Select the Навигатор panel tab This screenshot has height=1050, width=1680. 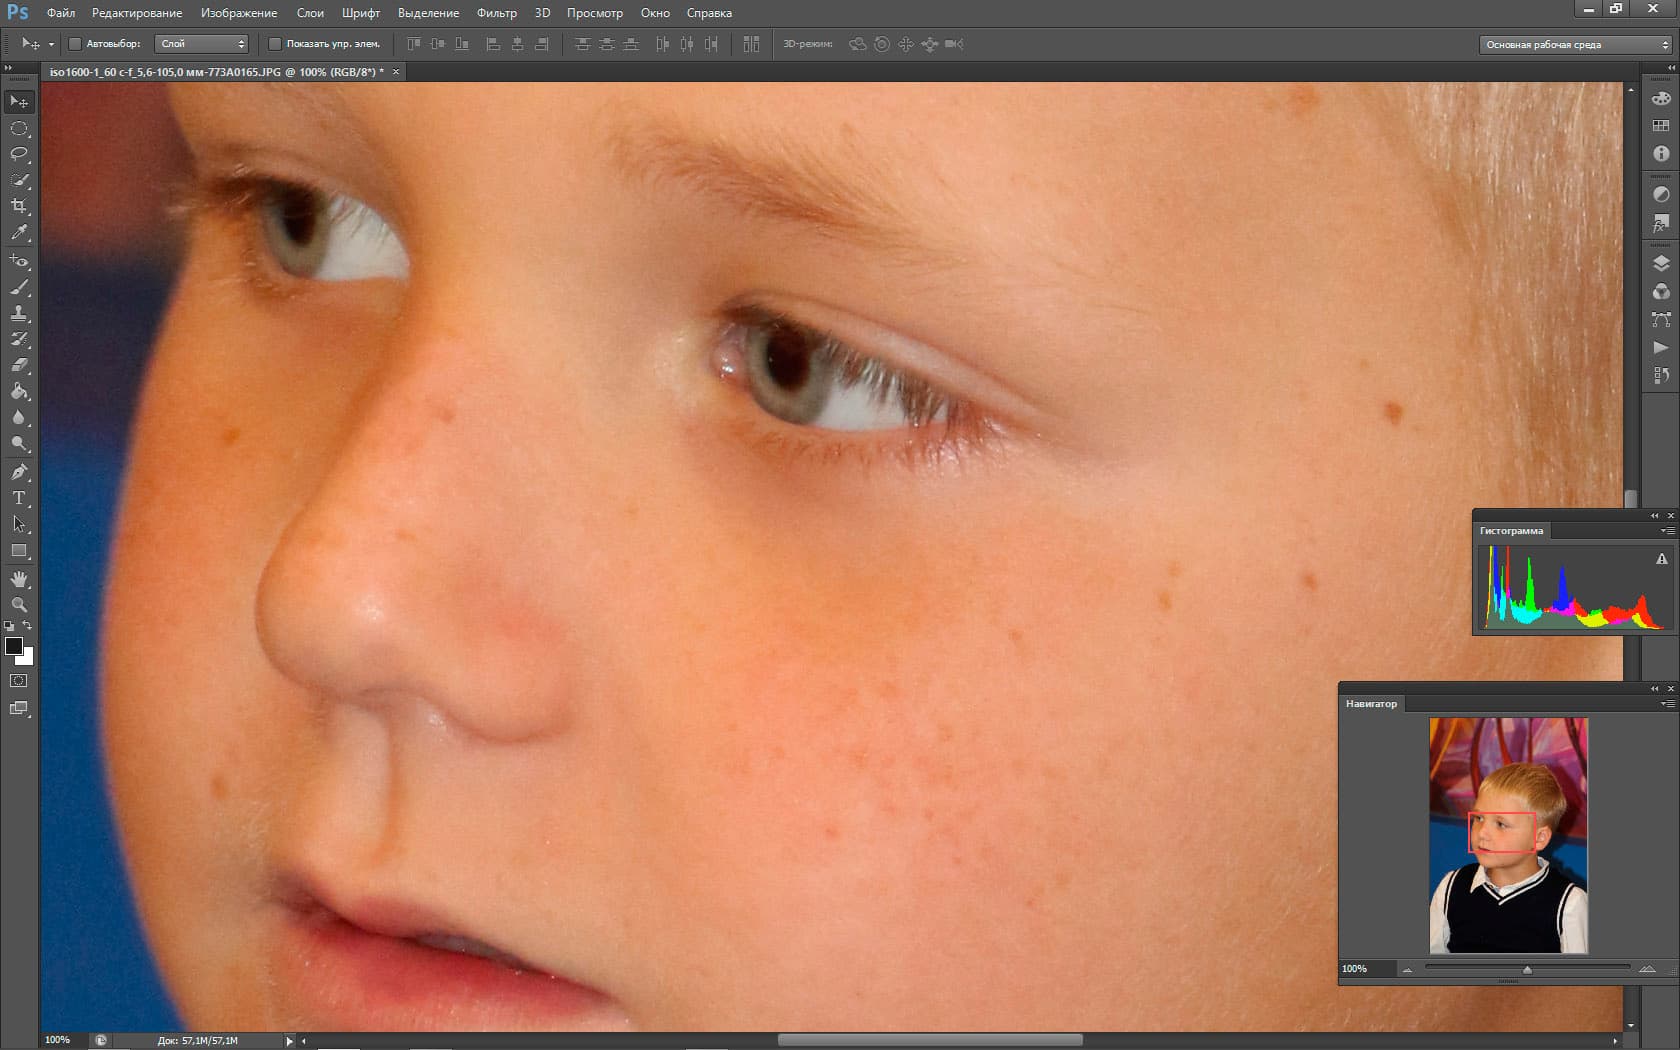[1371, 704]
